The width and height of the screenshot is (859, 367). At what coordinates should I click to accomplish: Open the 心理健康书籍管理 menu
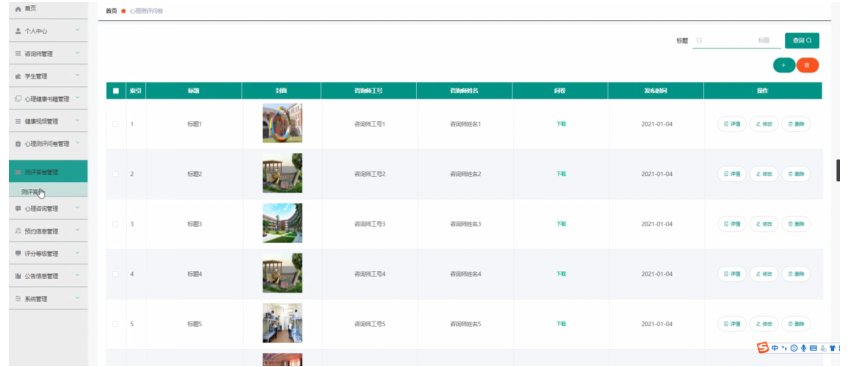click(48, 99)
